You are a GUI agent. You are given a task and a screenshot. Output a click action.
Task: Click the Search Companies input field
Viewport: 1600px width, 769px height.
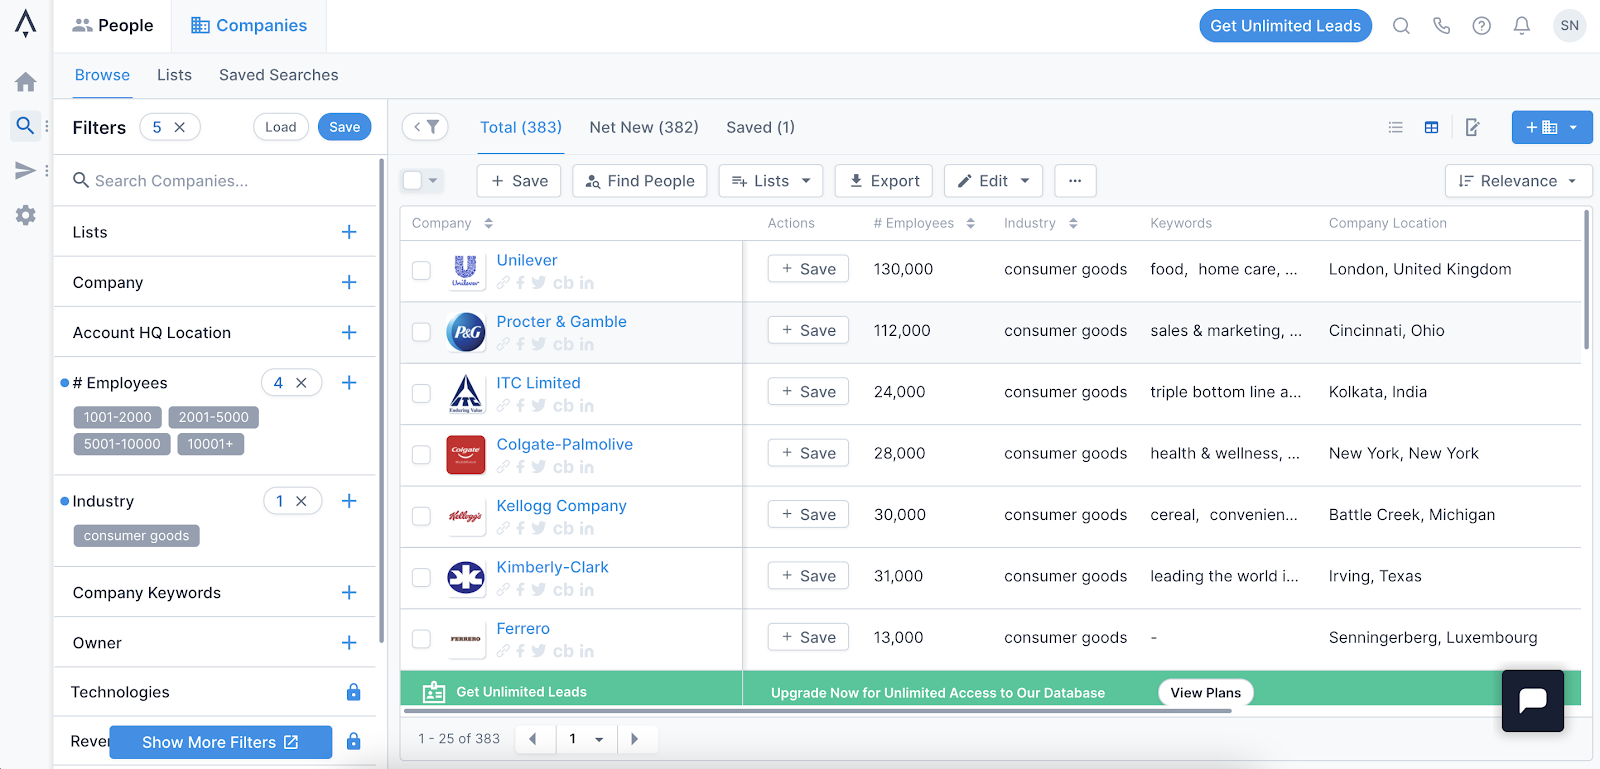[x=215, y=181]
